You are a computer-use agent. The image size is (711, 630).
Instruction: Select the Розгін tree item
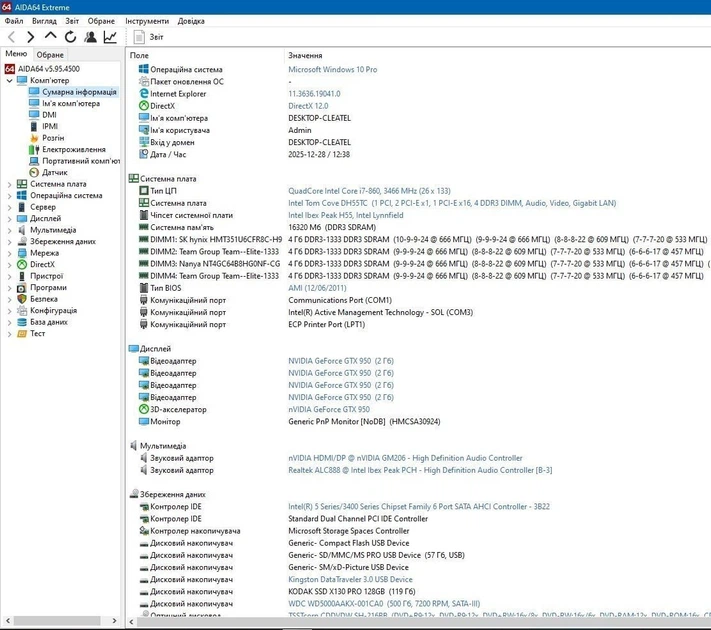(x=53, y=138)
